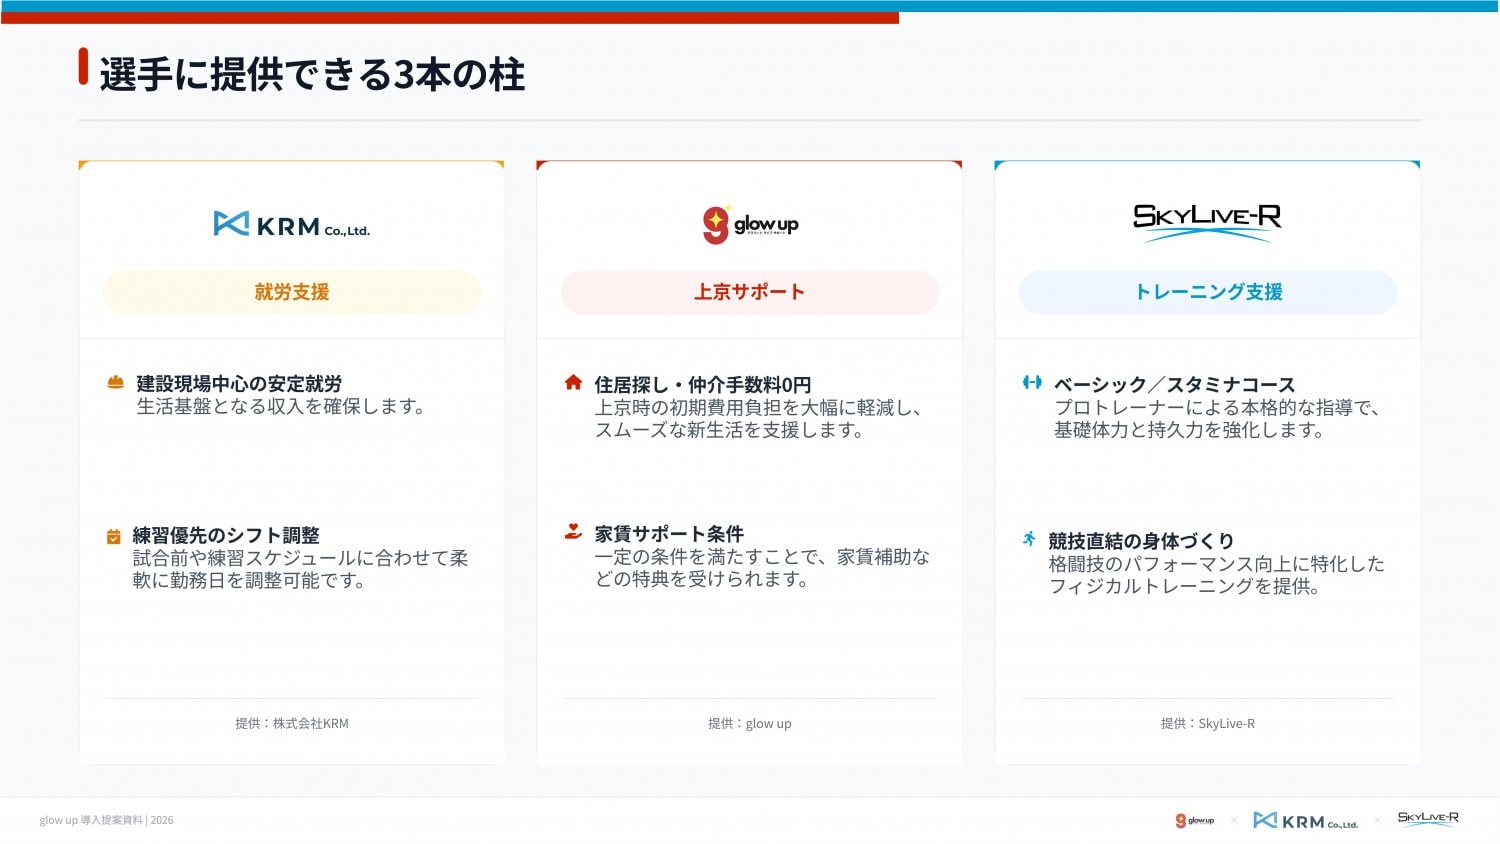This screenshot has width=1500, height=844.
Task: Click the hand-heart icon beside 家賃サポート条件
Action: point(573,532)
